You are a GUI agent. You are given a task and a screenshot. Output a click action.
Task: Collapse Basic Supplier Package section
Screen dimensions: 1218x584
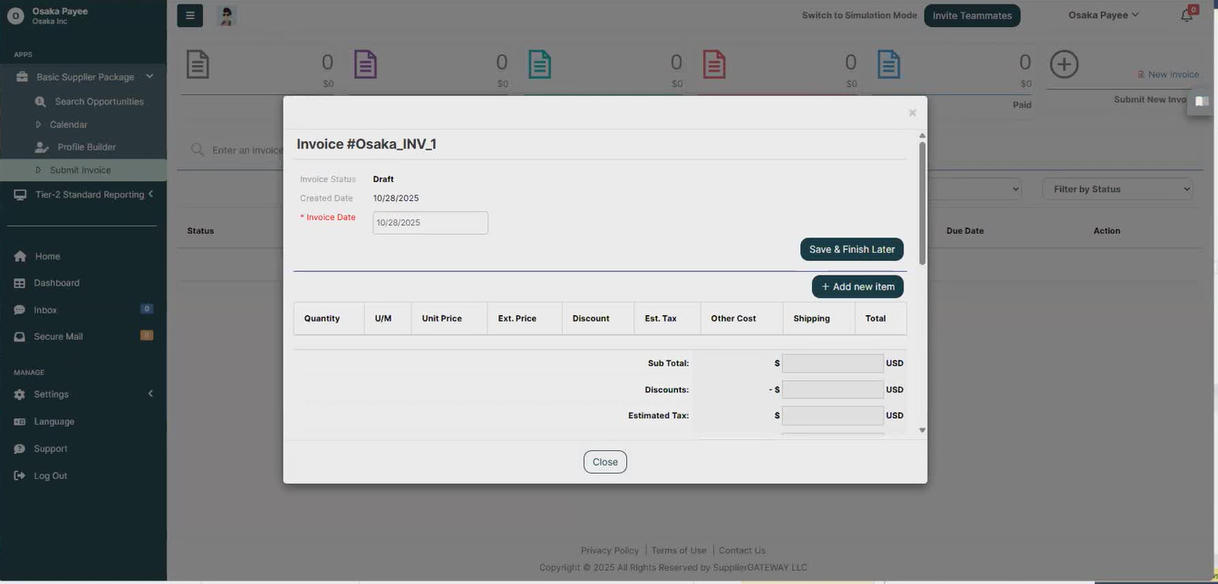(x=149, y=76)
